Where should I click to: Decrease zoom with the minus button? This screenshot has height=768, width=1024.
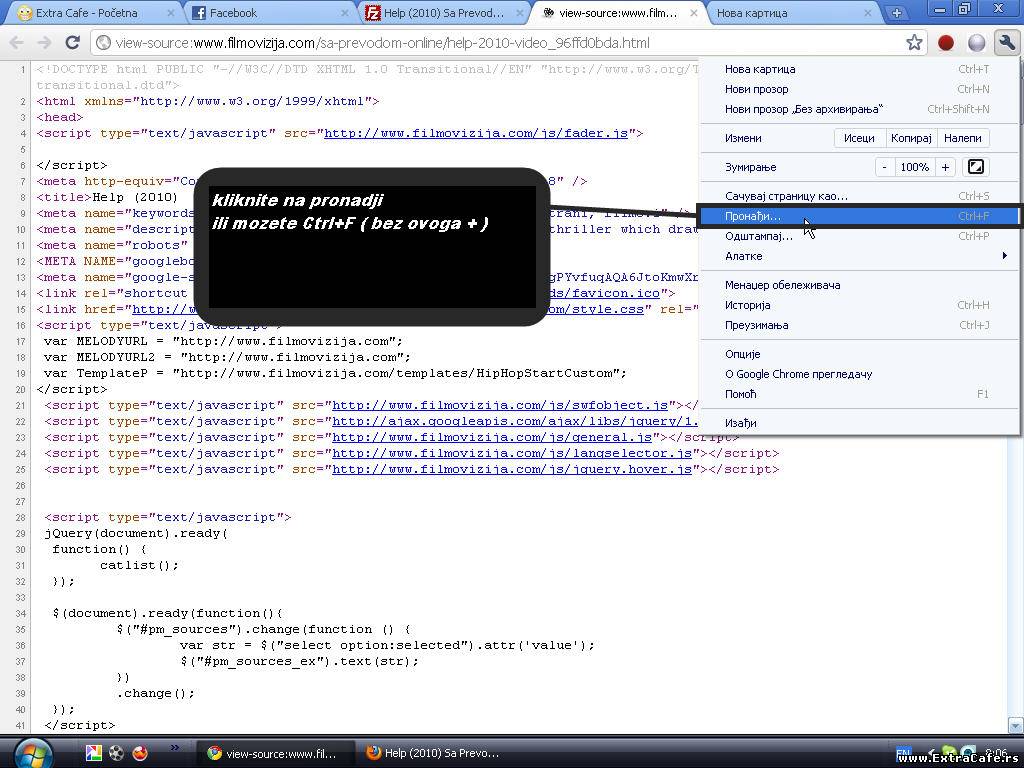click(885, 167)
